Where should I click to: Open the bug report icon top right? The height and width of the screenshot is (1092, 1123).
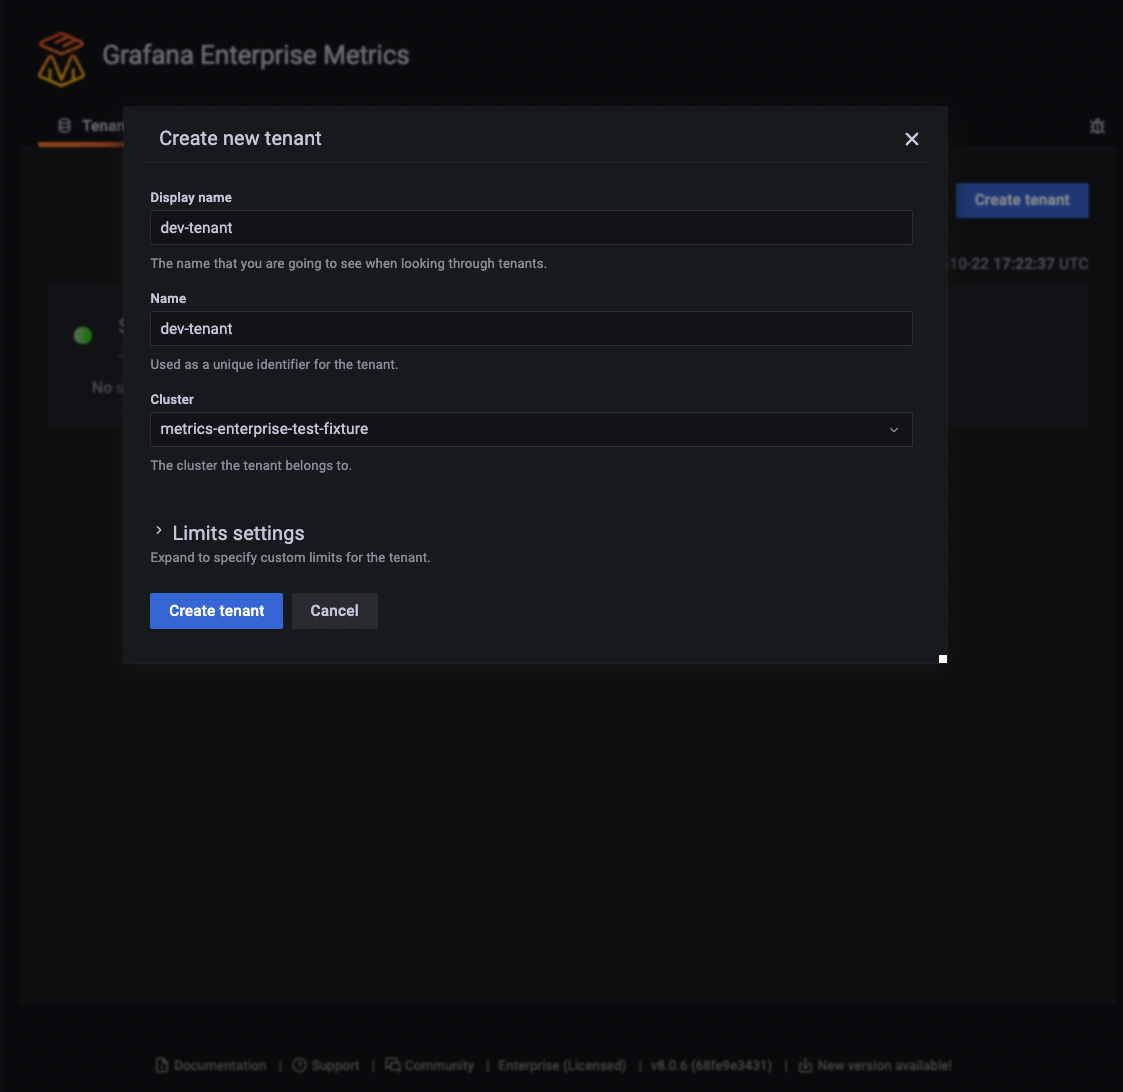1096,126
